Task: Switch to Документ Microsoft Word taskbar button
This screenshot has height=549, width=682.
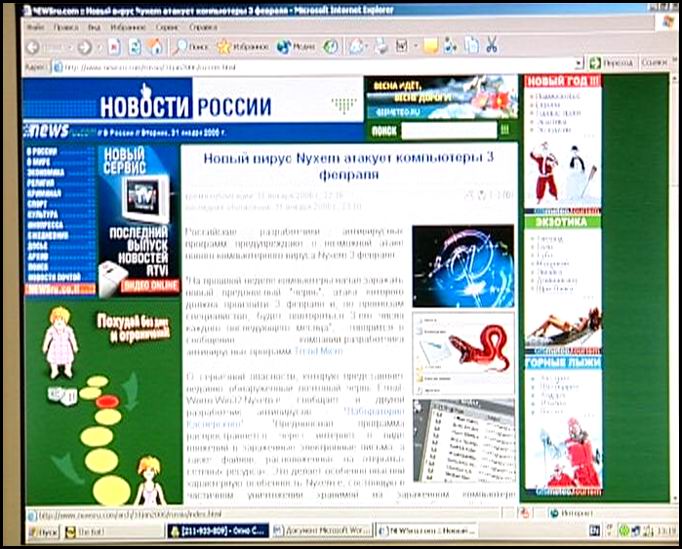Action: click(x=323, y=530)
